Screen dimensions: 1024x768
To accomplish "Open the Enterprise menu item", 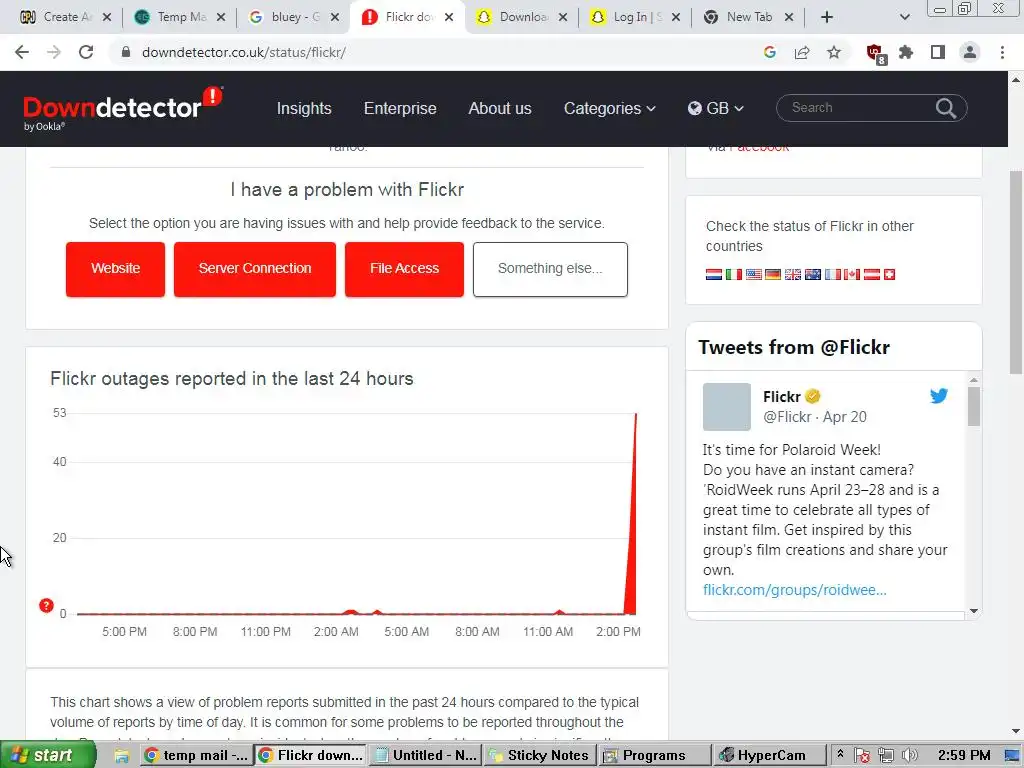I will click(x=400, y=108).
